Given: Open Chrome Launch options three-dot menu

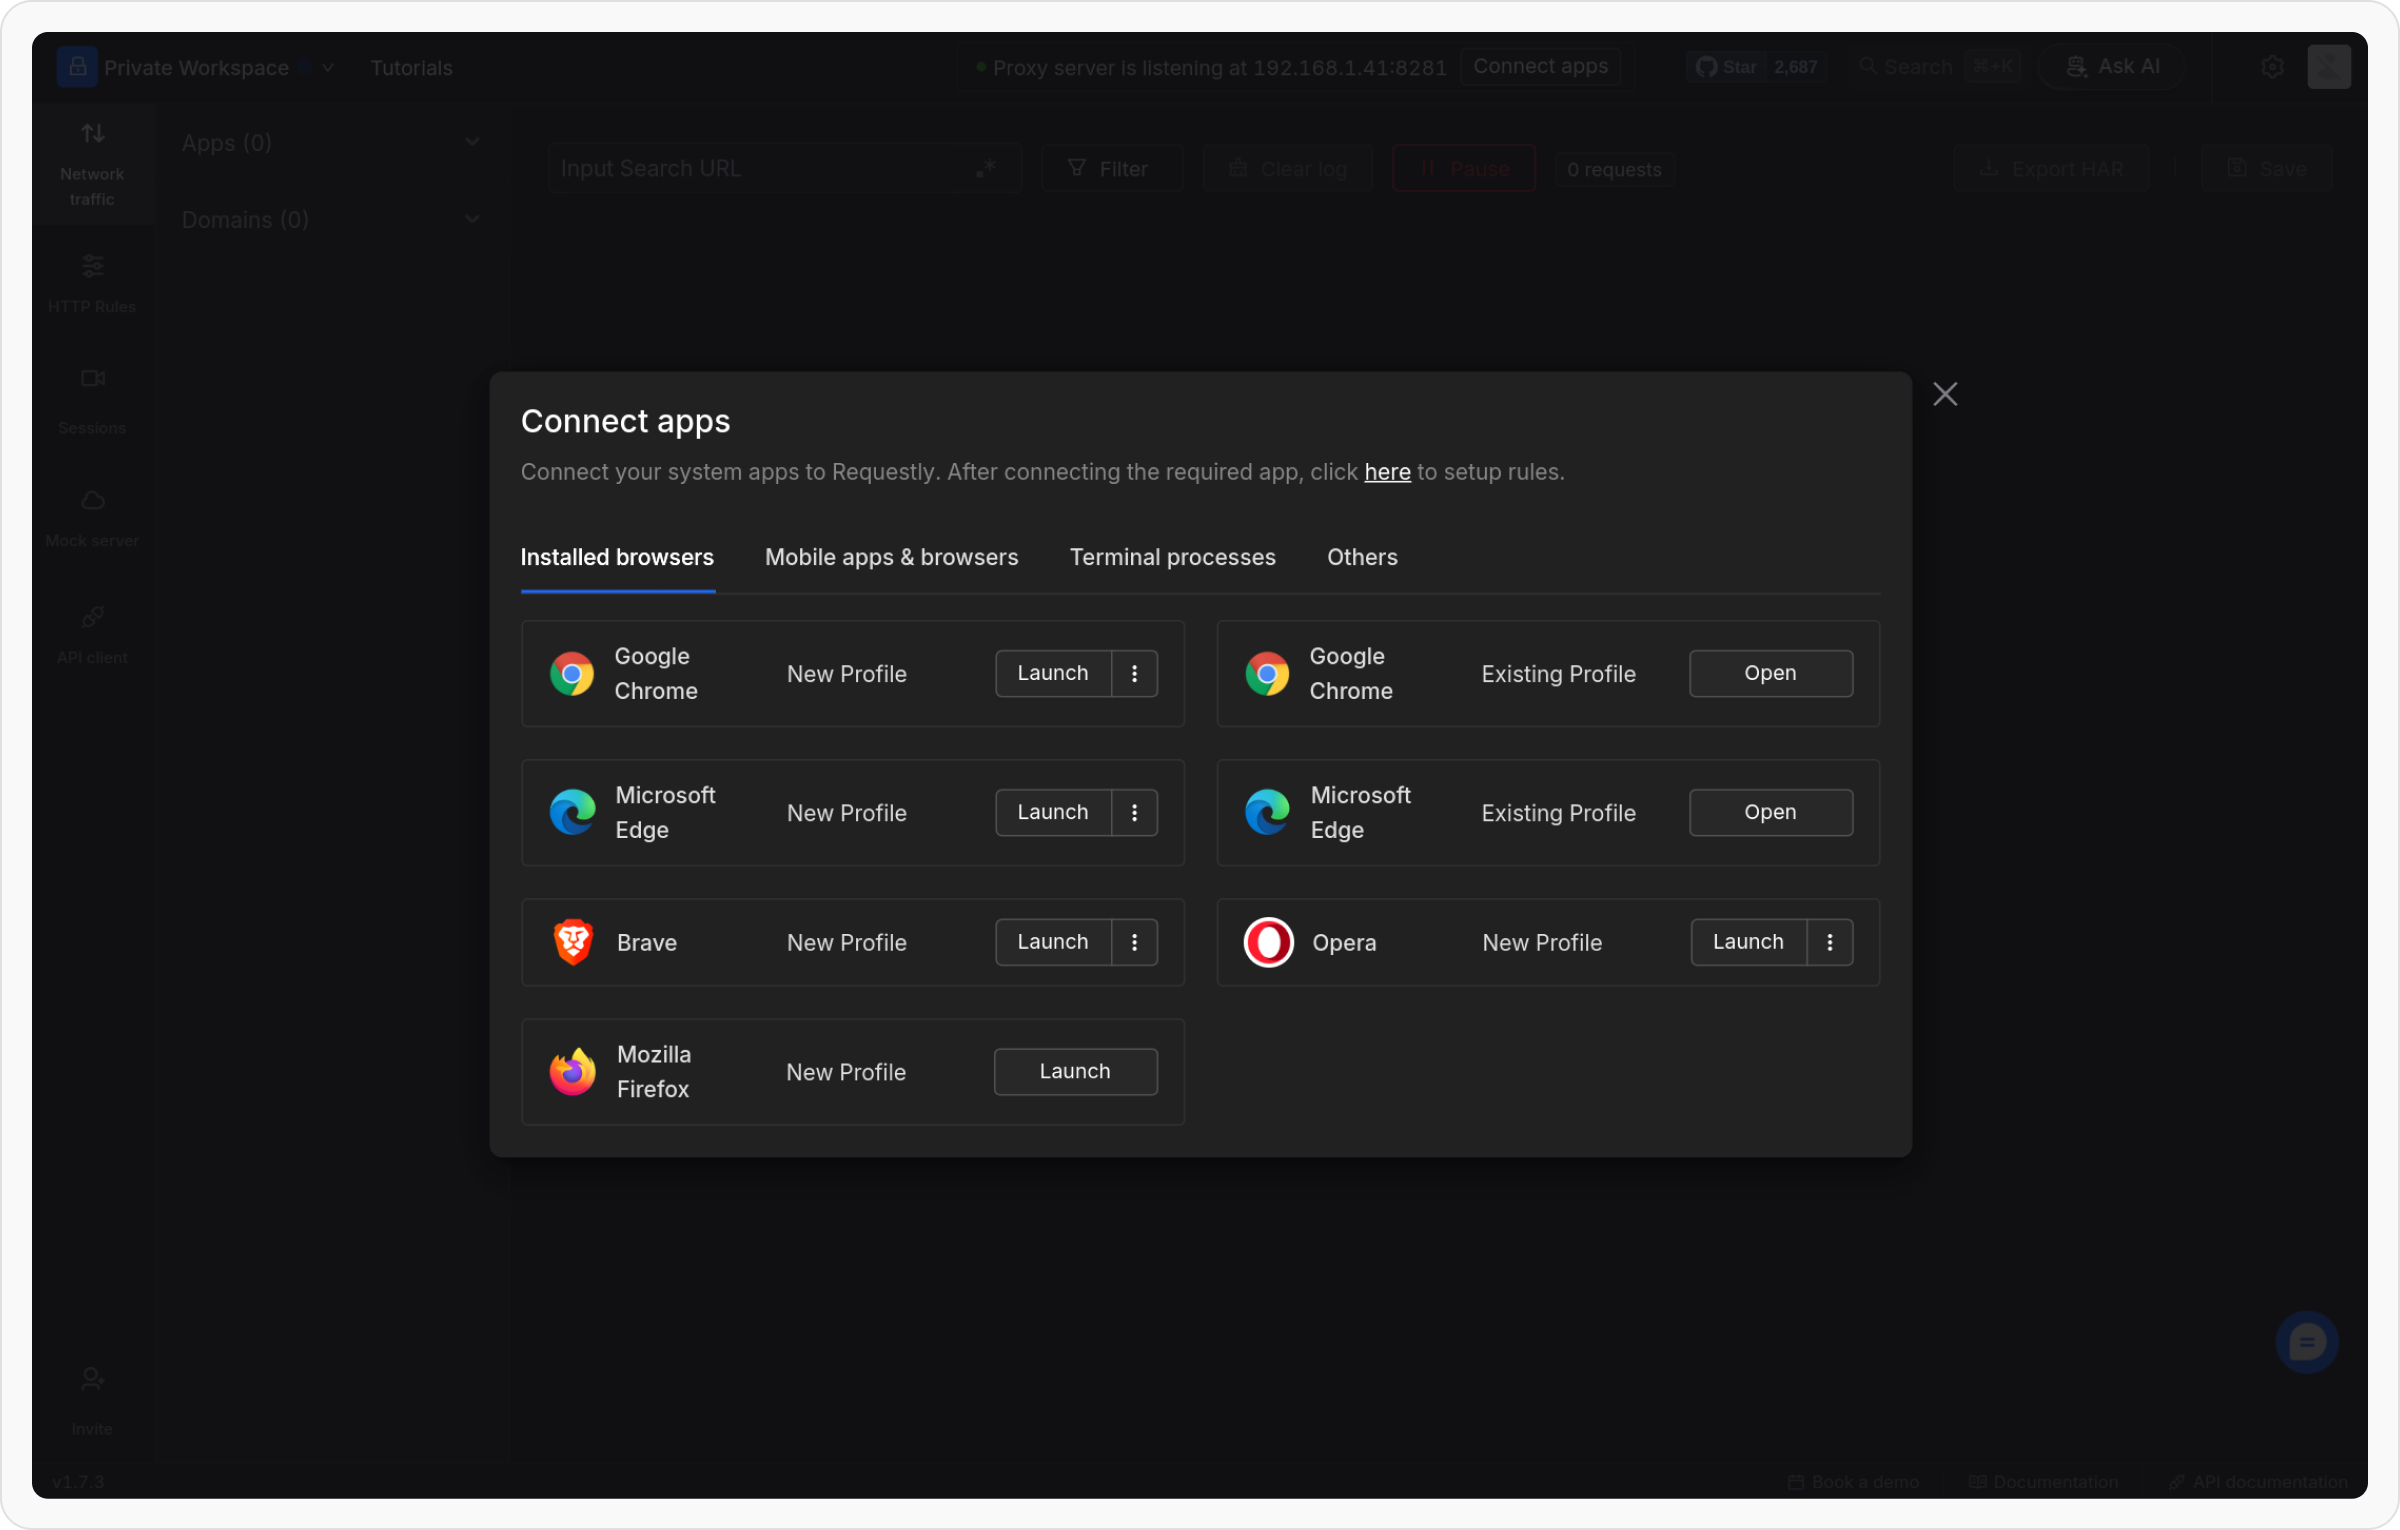Looking at the screenshot, I should (1134, 674).
